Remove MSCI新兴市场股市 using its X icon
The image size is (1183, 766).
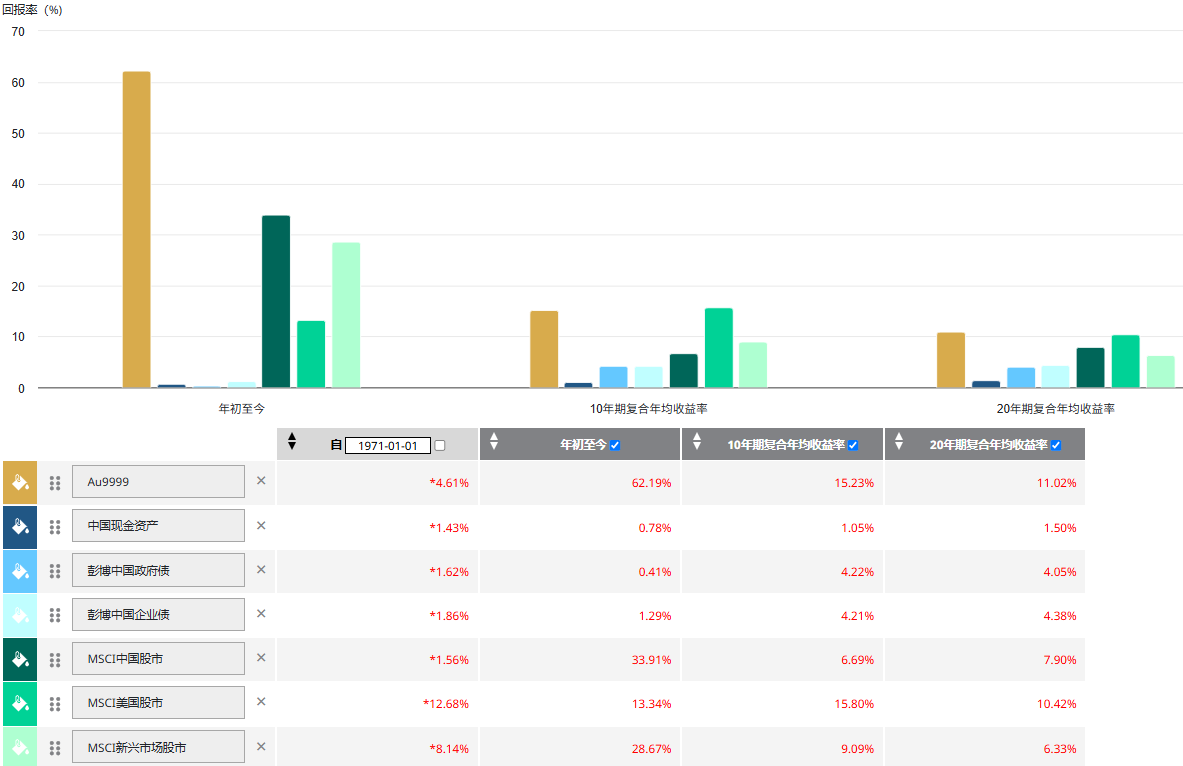pos(261,746)
